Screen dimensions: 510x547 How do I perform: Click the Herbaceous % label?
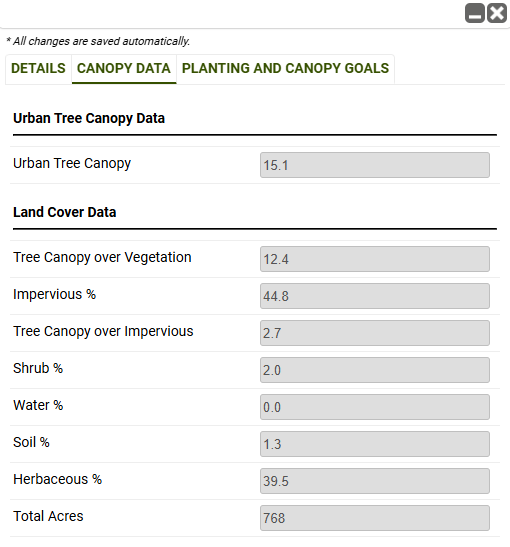click(58, 479)
